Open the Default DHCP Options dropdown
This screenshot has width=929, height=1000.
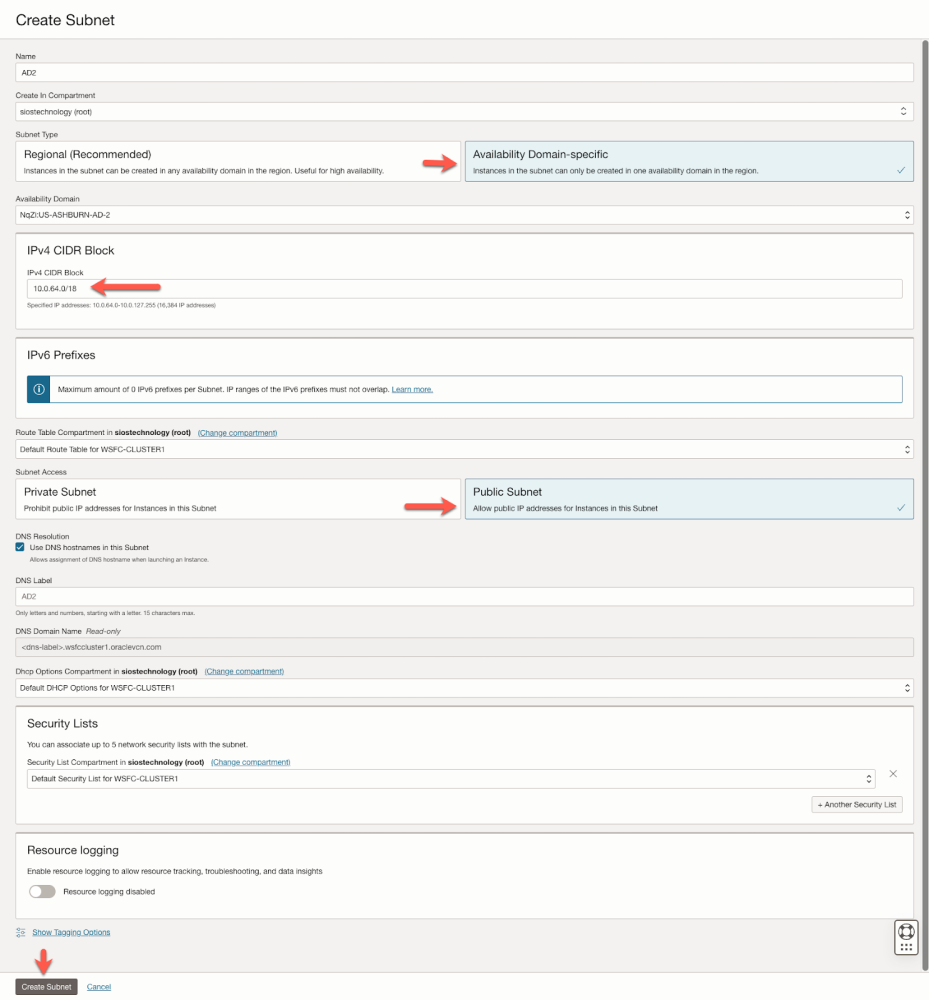click(x=465, y=688)
